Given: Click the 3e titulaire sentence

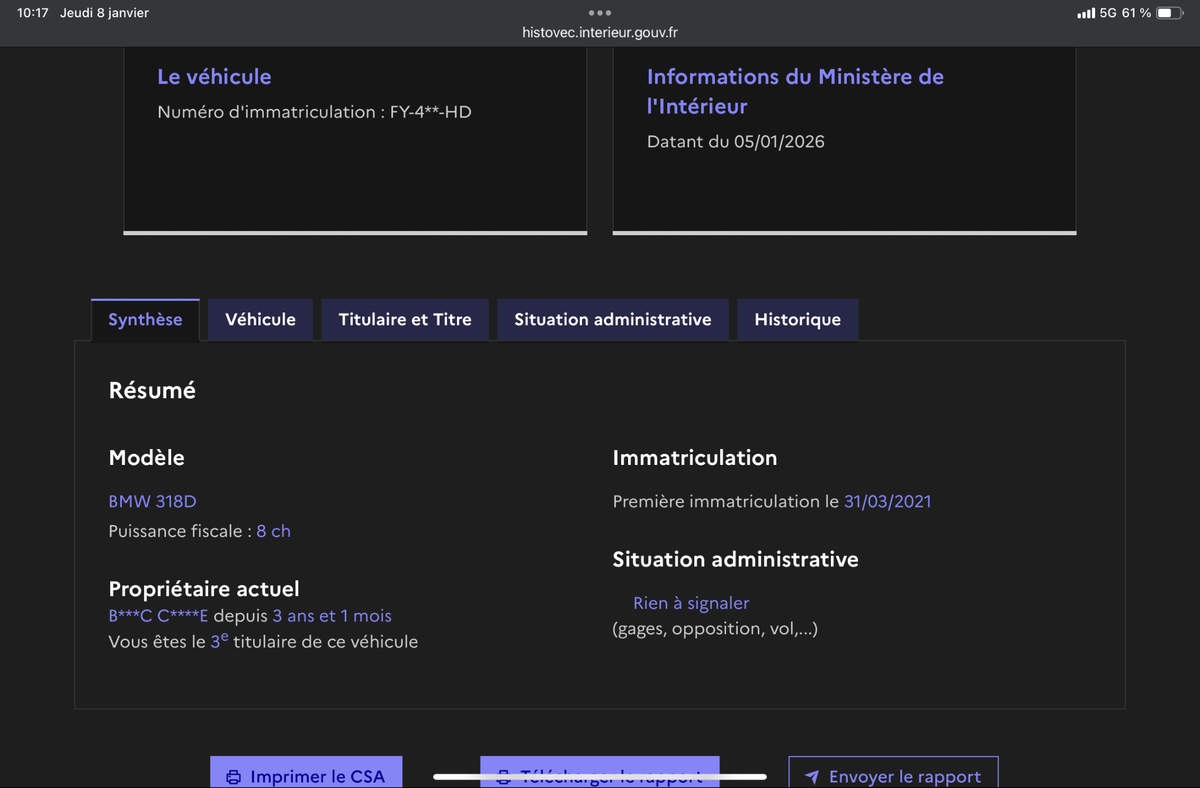Looking at the screenshot, I should click(x=263, y=642).
